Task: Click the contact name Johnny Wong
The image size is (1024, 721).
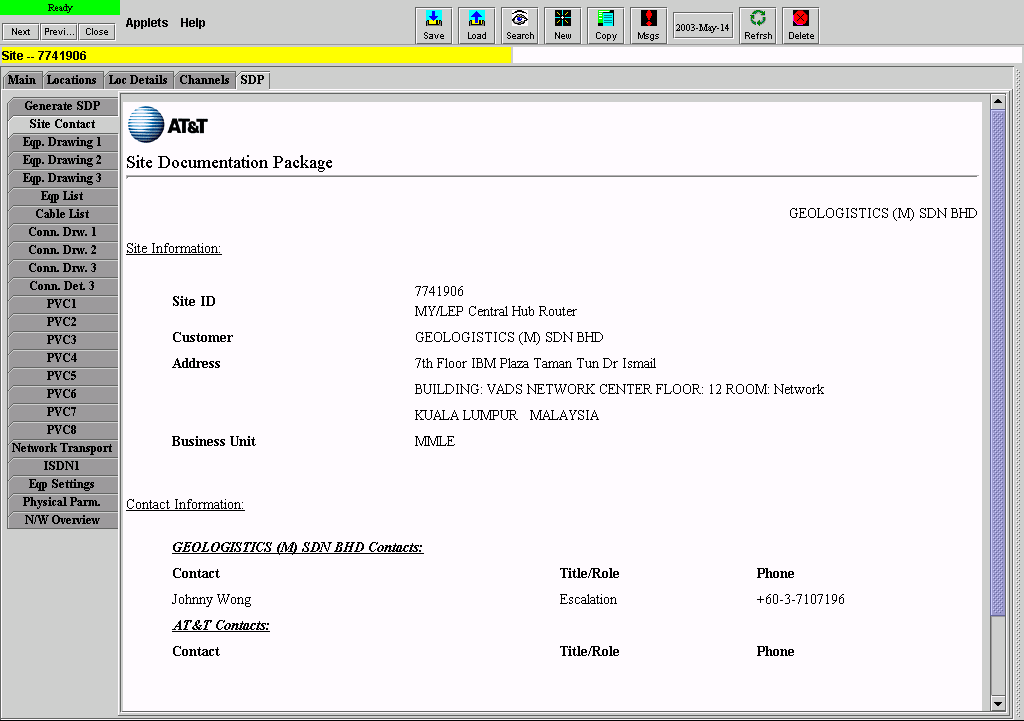Action: pyautogui.click(x=212, y=600)
